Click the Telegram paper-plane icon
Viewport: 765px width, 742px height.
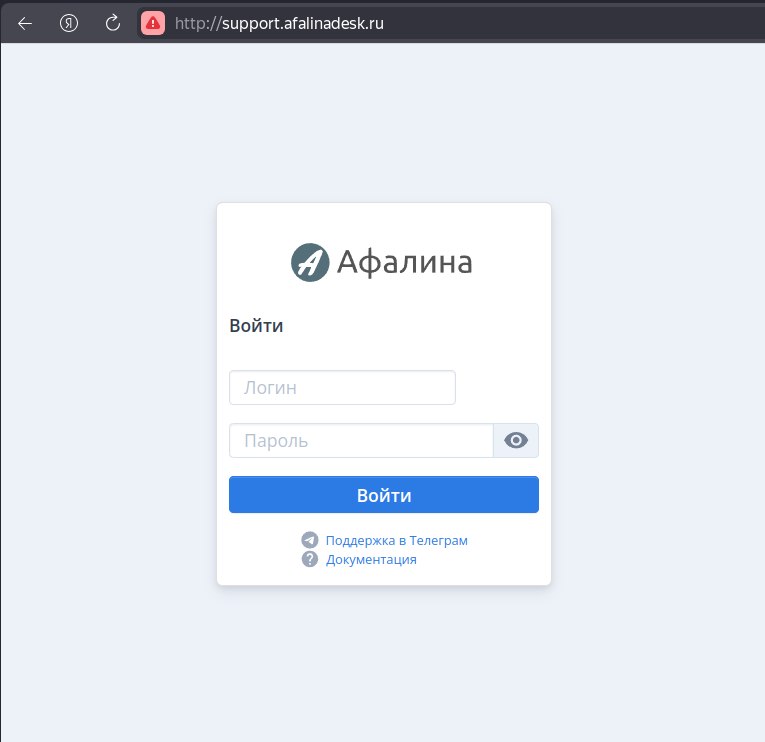point(310,541)
